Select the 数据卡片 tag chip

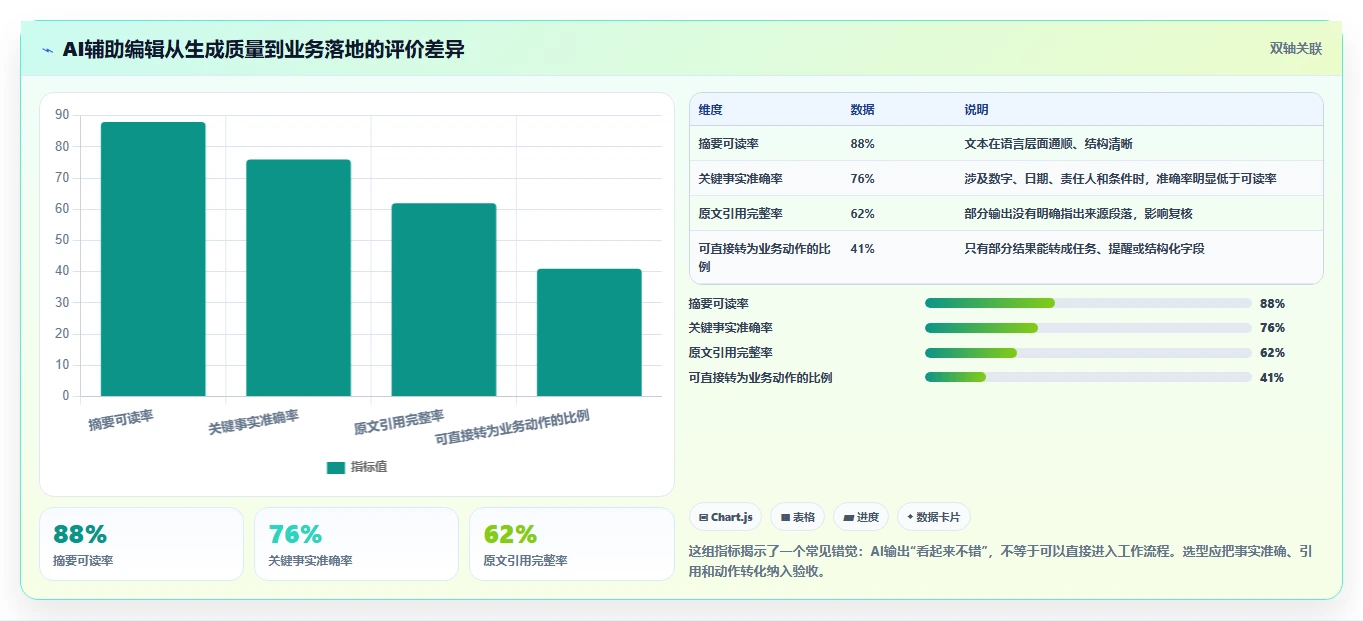click(934, 517)
